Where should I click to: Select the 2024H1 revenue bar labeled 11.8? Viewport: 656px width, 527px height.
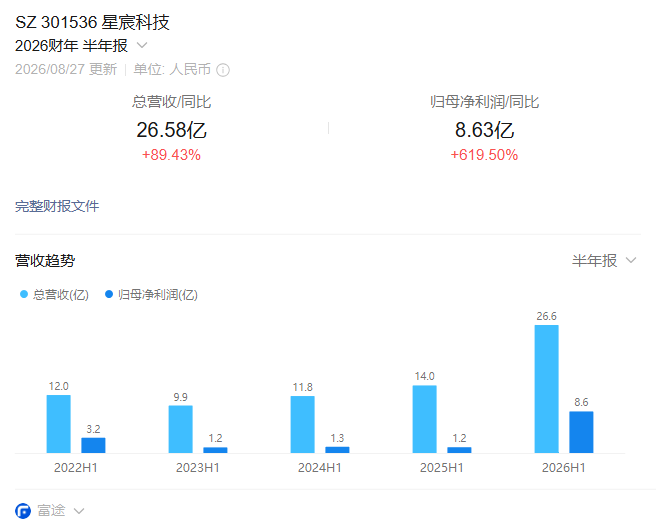click(x=302, y=425)
